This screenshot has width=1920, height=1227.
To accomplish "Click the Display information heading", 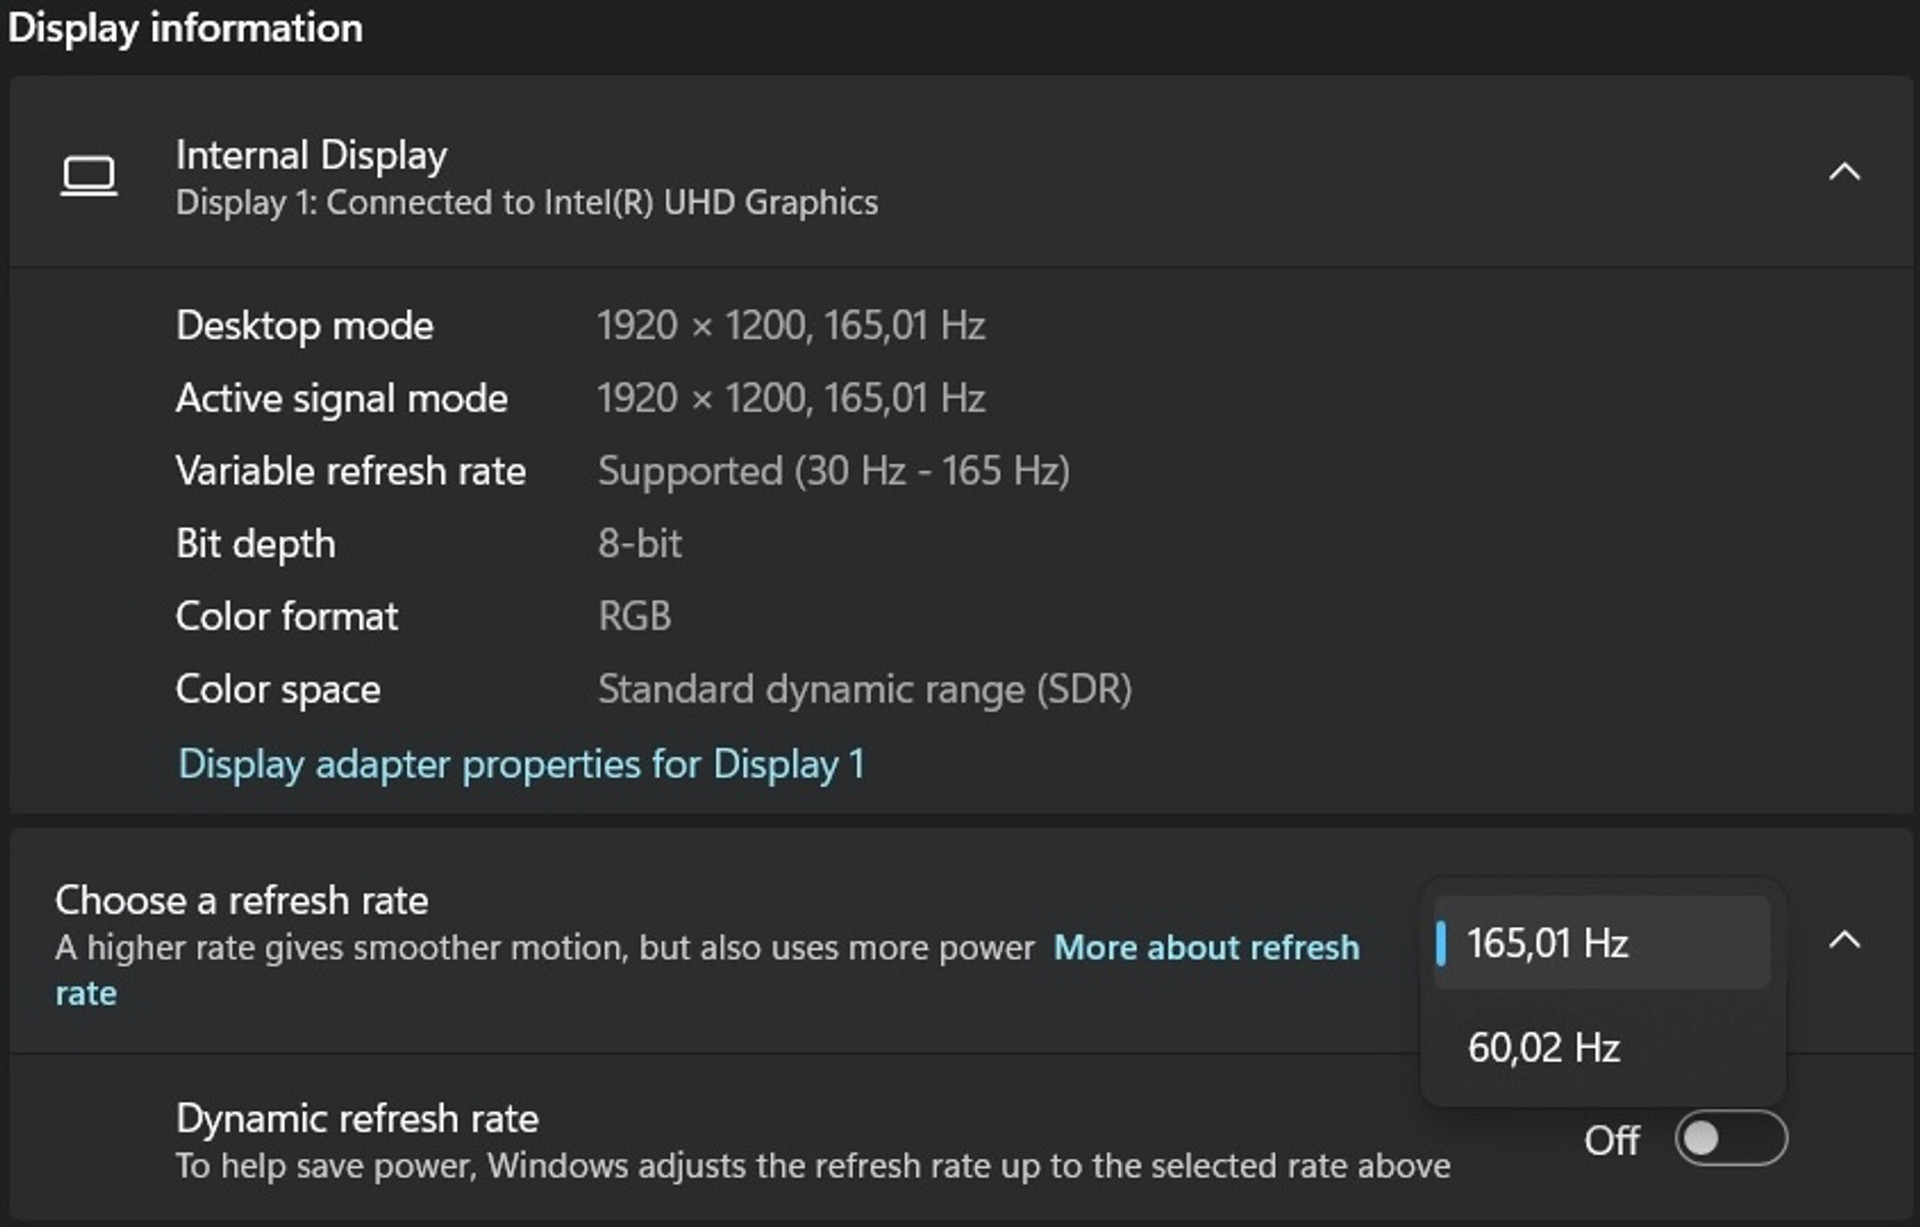I will coord(185,28).
